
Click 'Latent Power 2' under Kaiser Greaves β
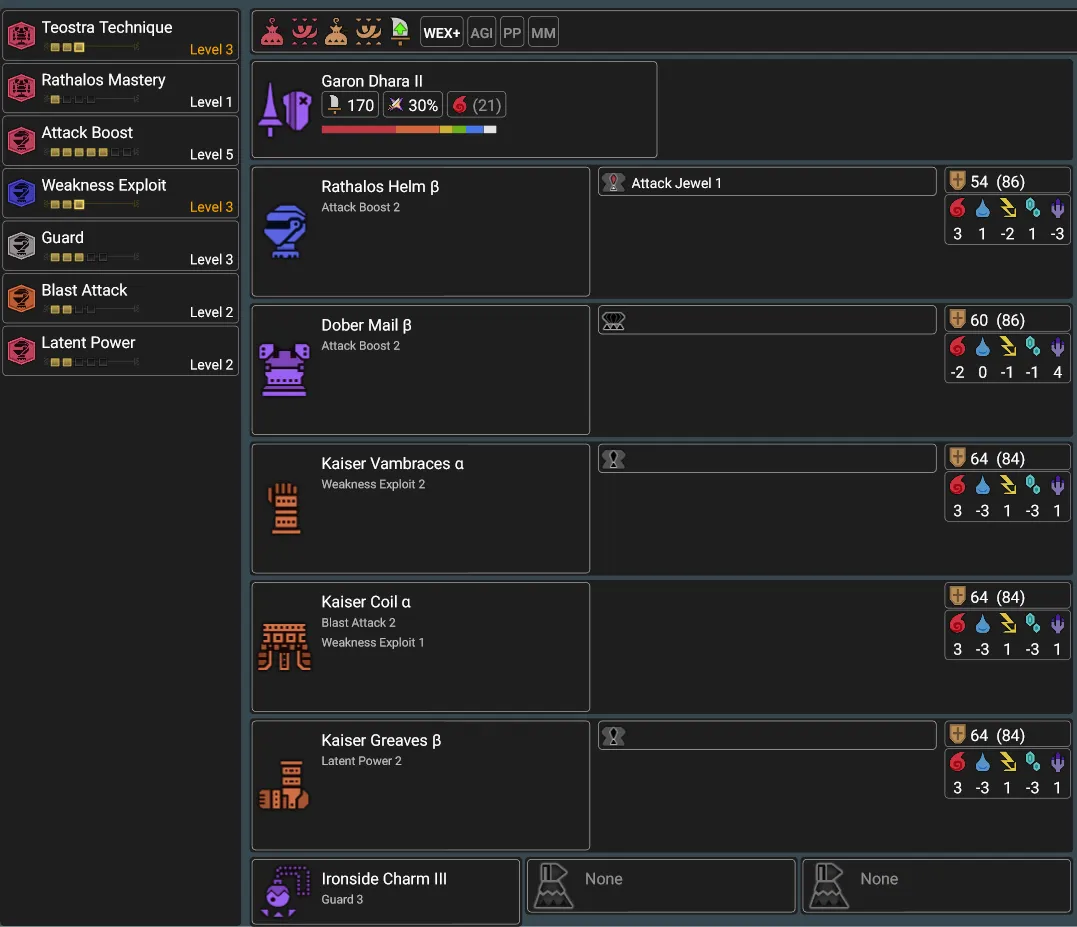pos(361,761)
